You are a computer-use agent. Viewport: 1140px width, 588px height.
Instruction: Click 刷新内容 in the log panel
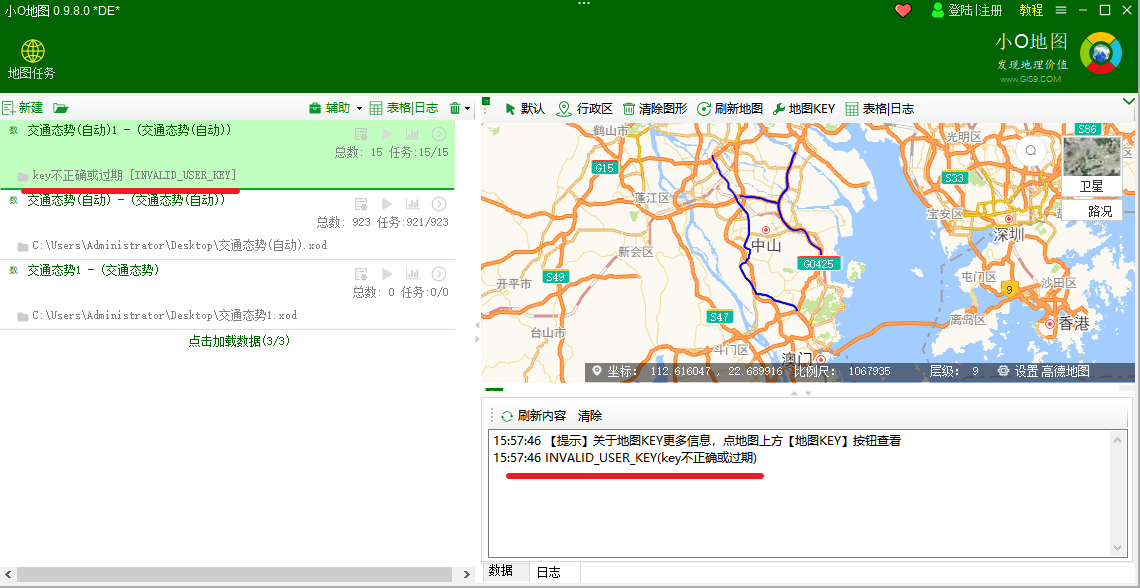pyautogui.click(x=533, y=416)
